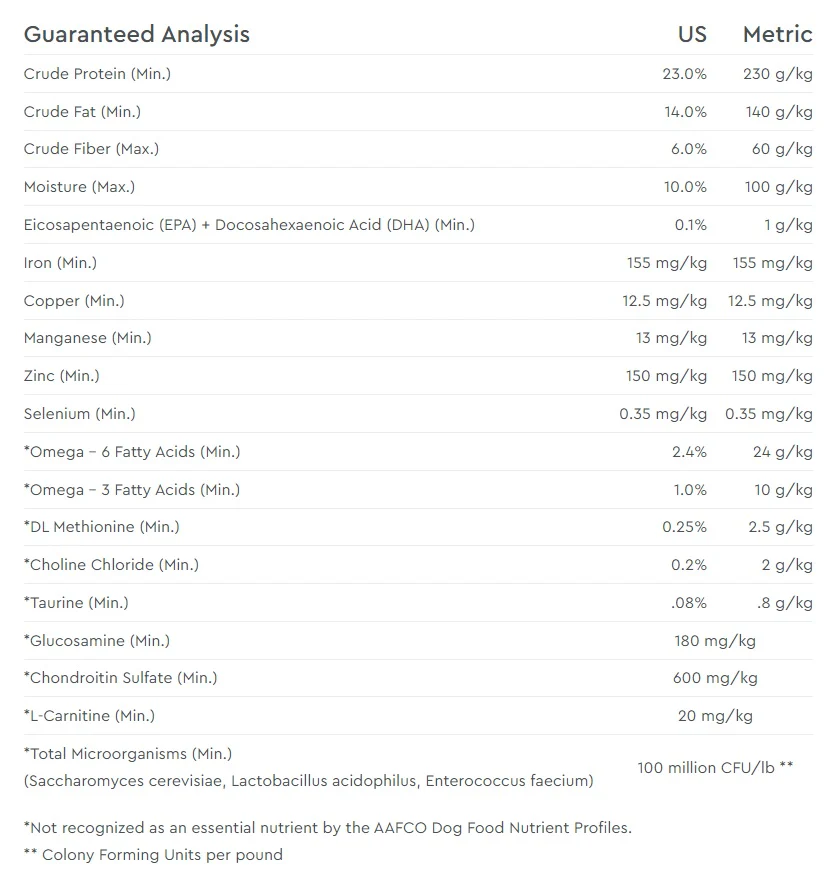832x874 pixels.
Task: Click the 100 million CFU/lb value
Action: [x=715, y=768]
